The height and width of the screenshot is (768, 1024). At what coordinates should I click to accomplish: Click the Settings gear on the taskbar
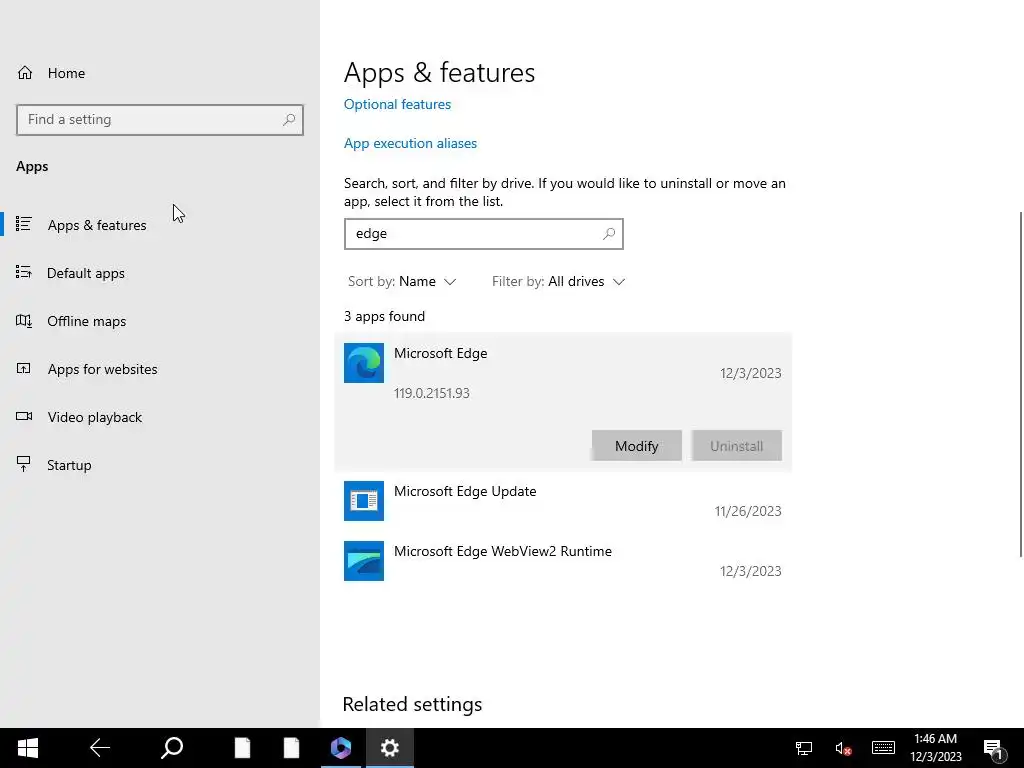(390, 748)
